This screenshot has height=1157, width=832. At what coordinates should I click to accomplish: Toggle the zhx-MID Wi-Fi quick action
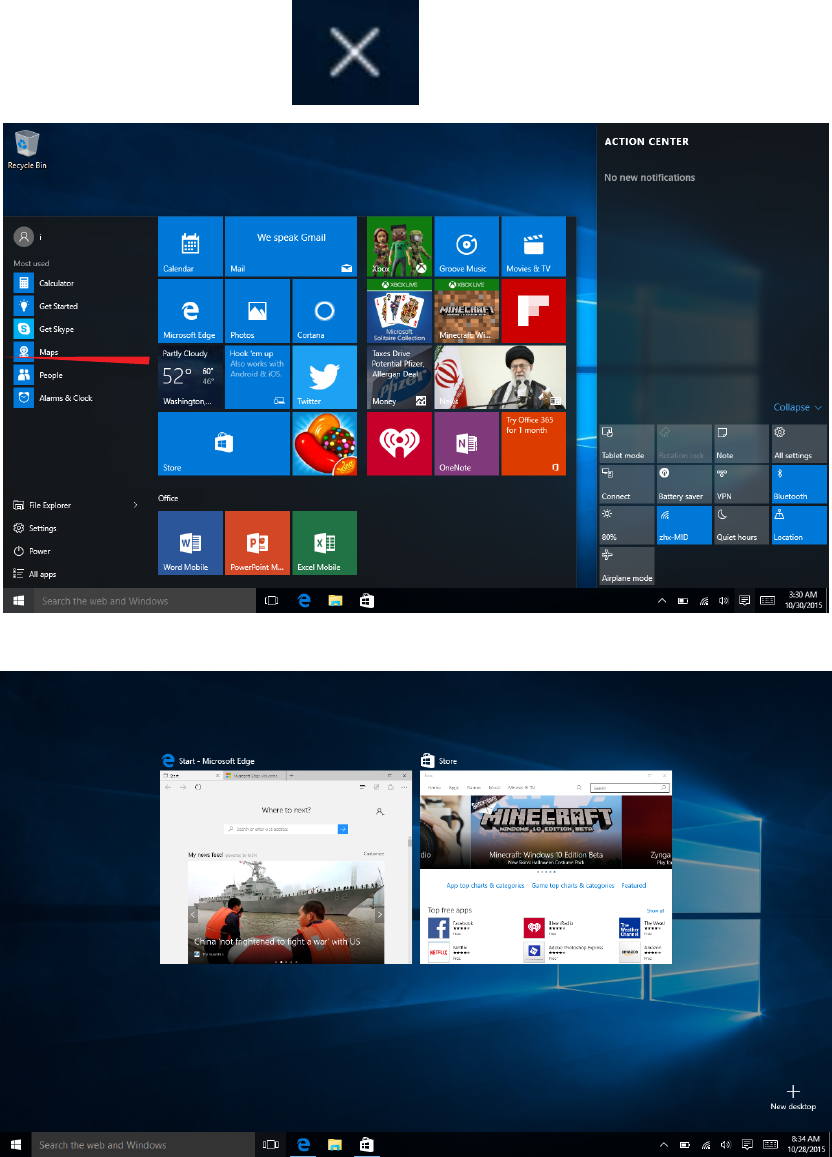click(x=684, y=525)
